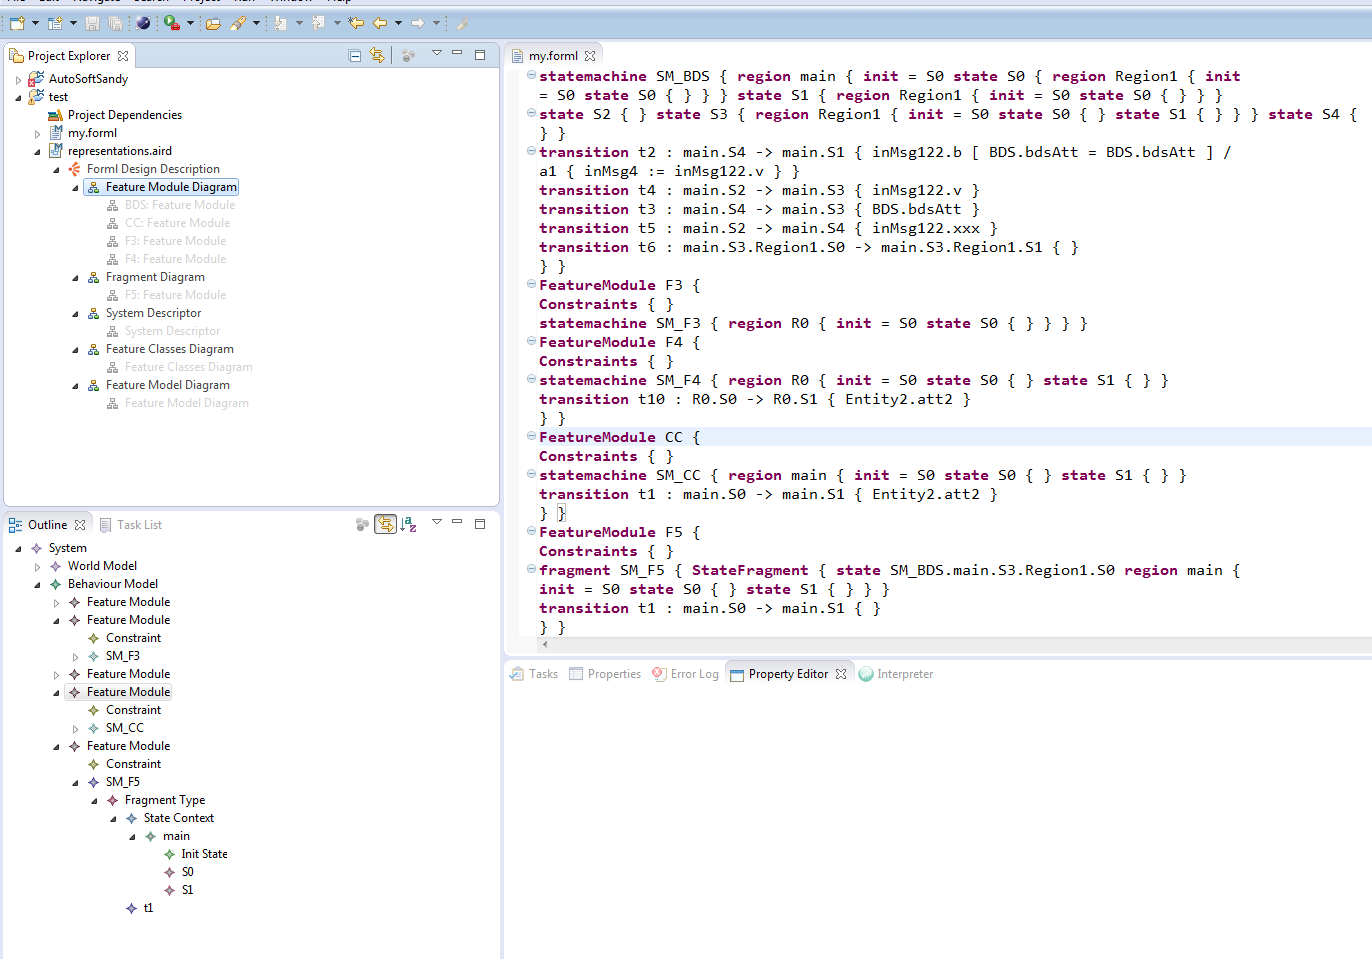Screen dimensions: 1372x959
Task: Select BDS: Feature Module diagram entry
Action: 180,205
